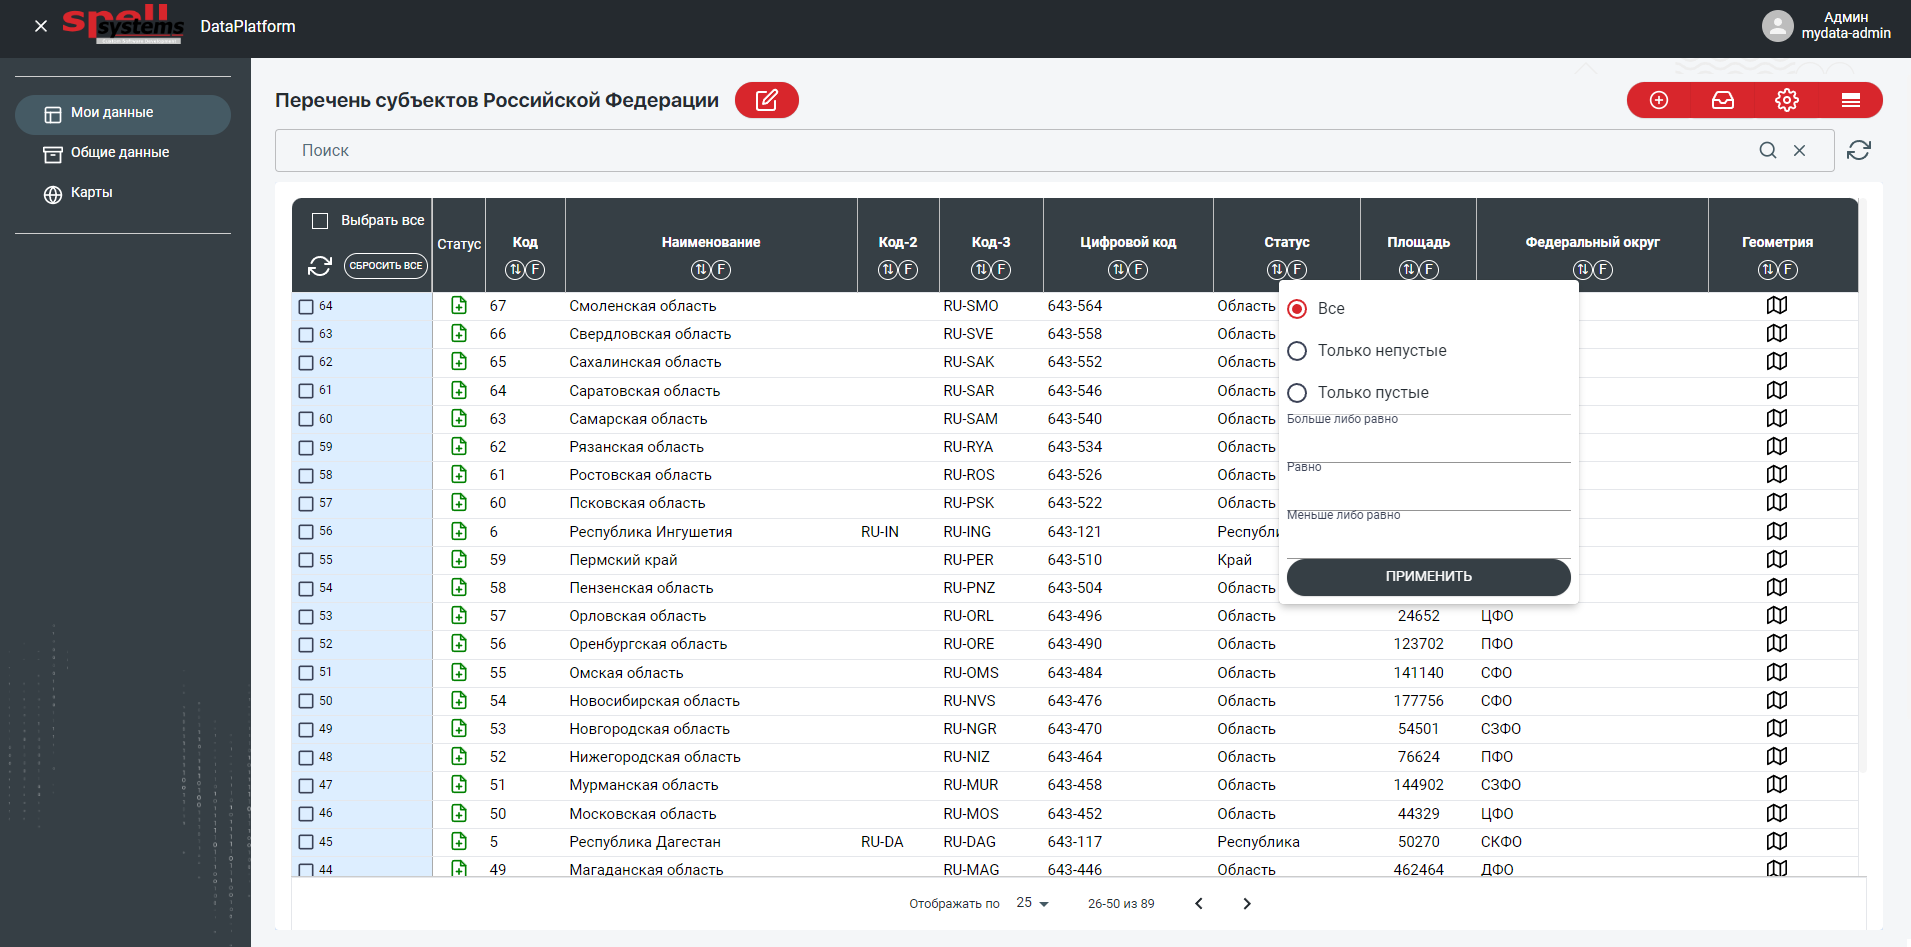Click the refresh icon next to Сбросить все
The image size is (1911, 947).
click(x=320, y=266)
